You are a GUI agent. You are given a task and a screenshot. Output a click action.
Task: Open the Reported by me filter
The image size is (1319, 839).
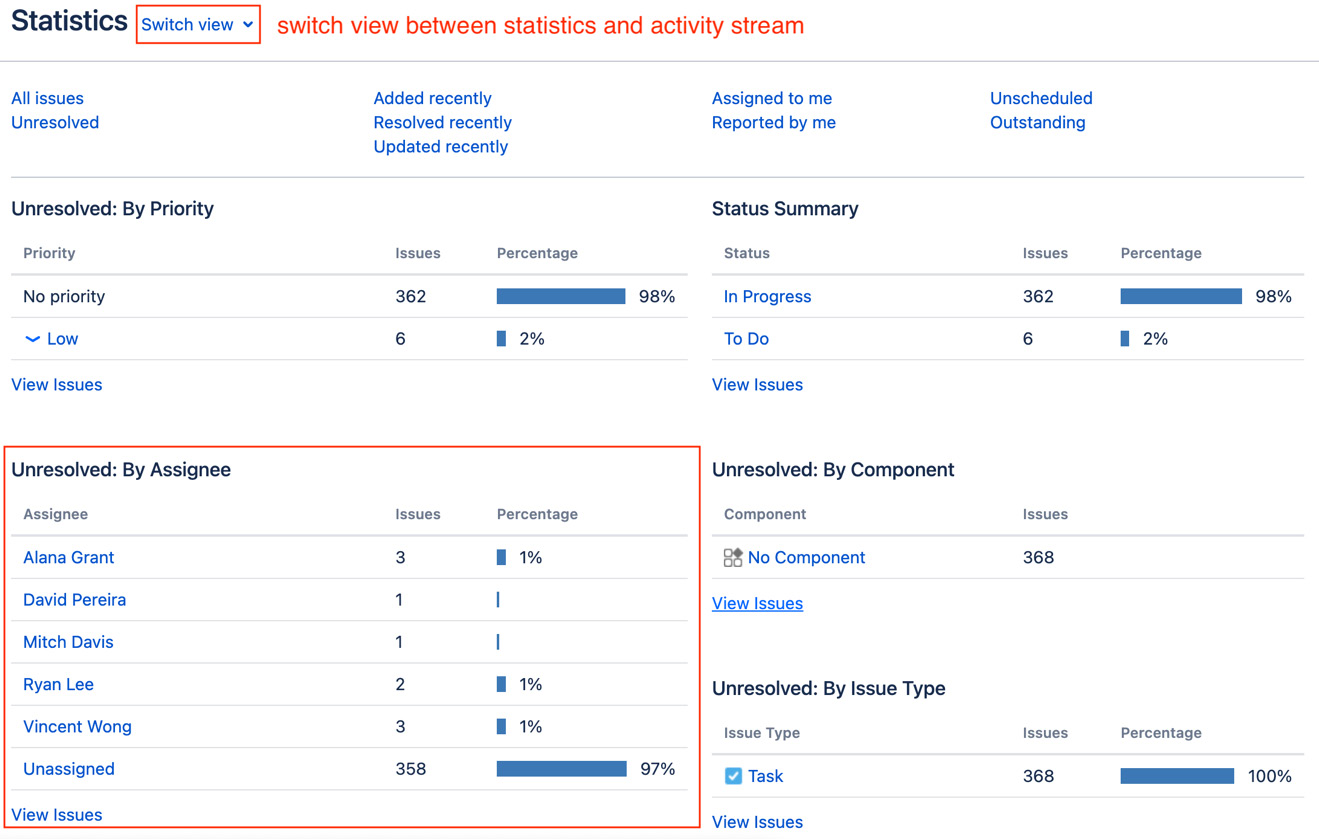click(x=773, y=122)
